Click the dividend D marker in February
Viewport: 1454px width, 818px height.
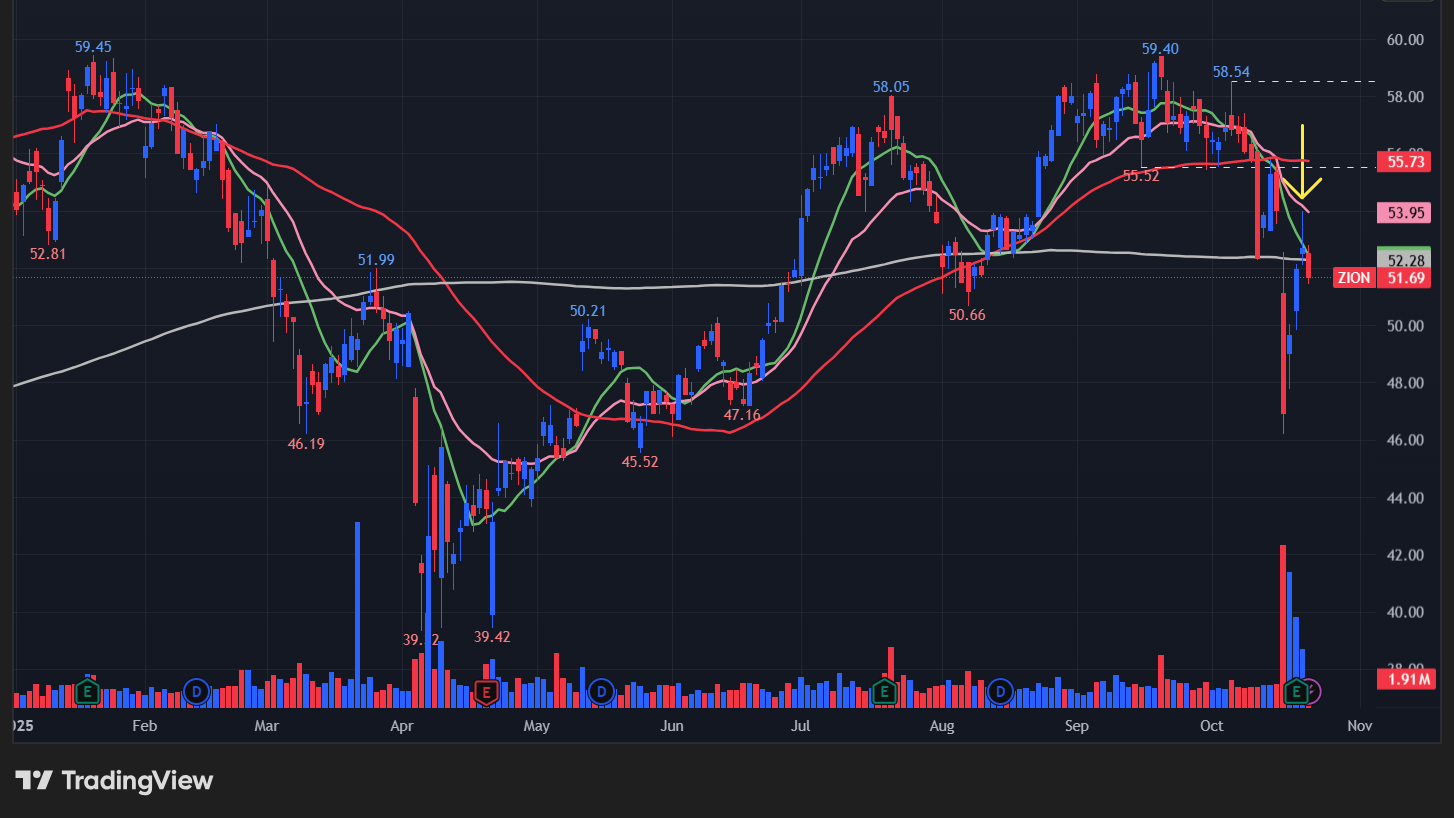pyautogui.click(x=197, y=691)
